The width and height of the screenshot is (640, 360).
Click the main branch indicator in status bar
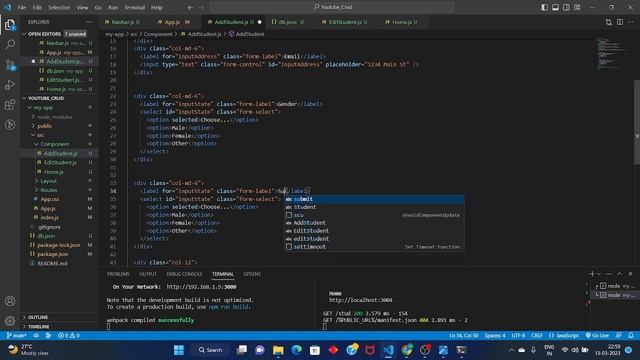click(17, 335)
